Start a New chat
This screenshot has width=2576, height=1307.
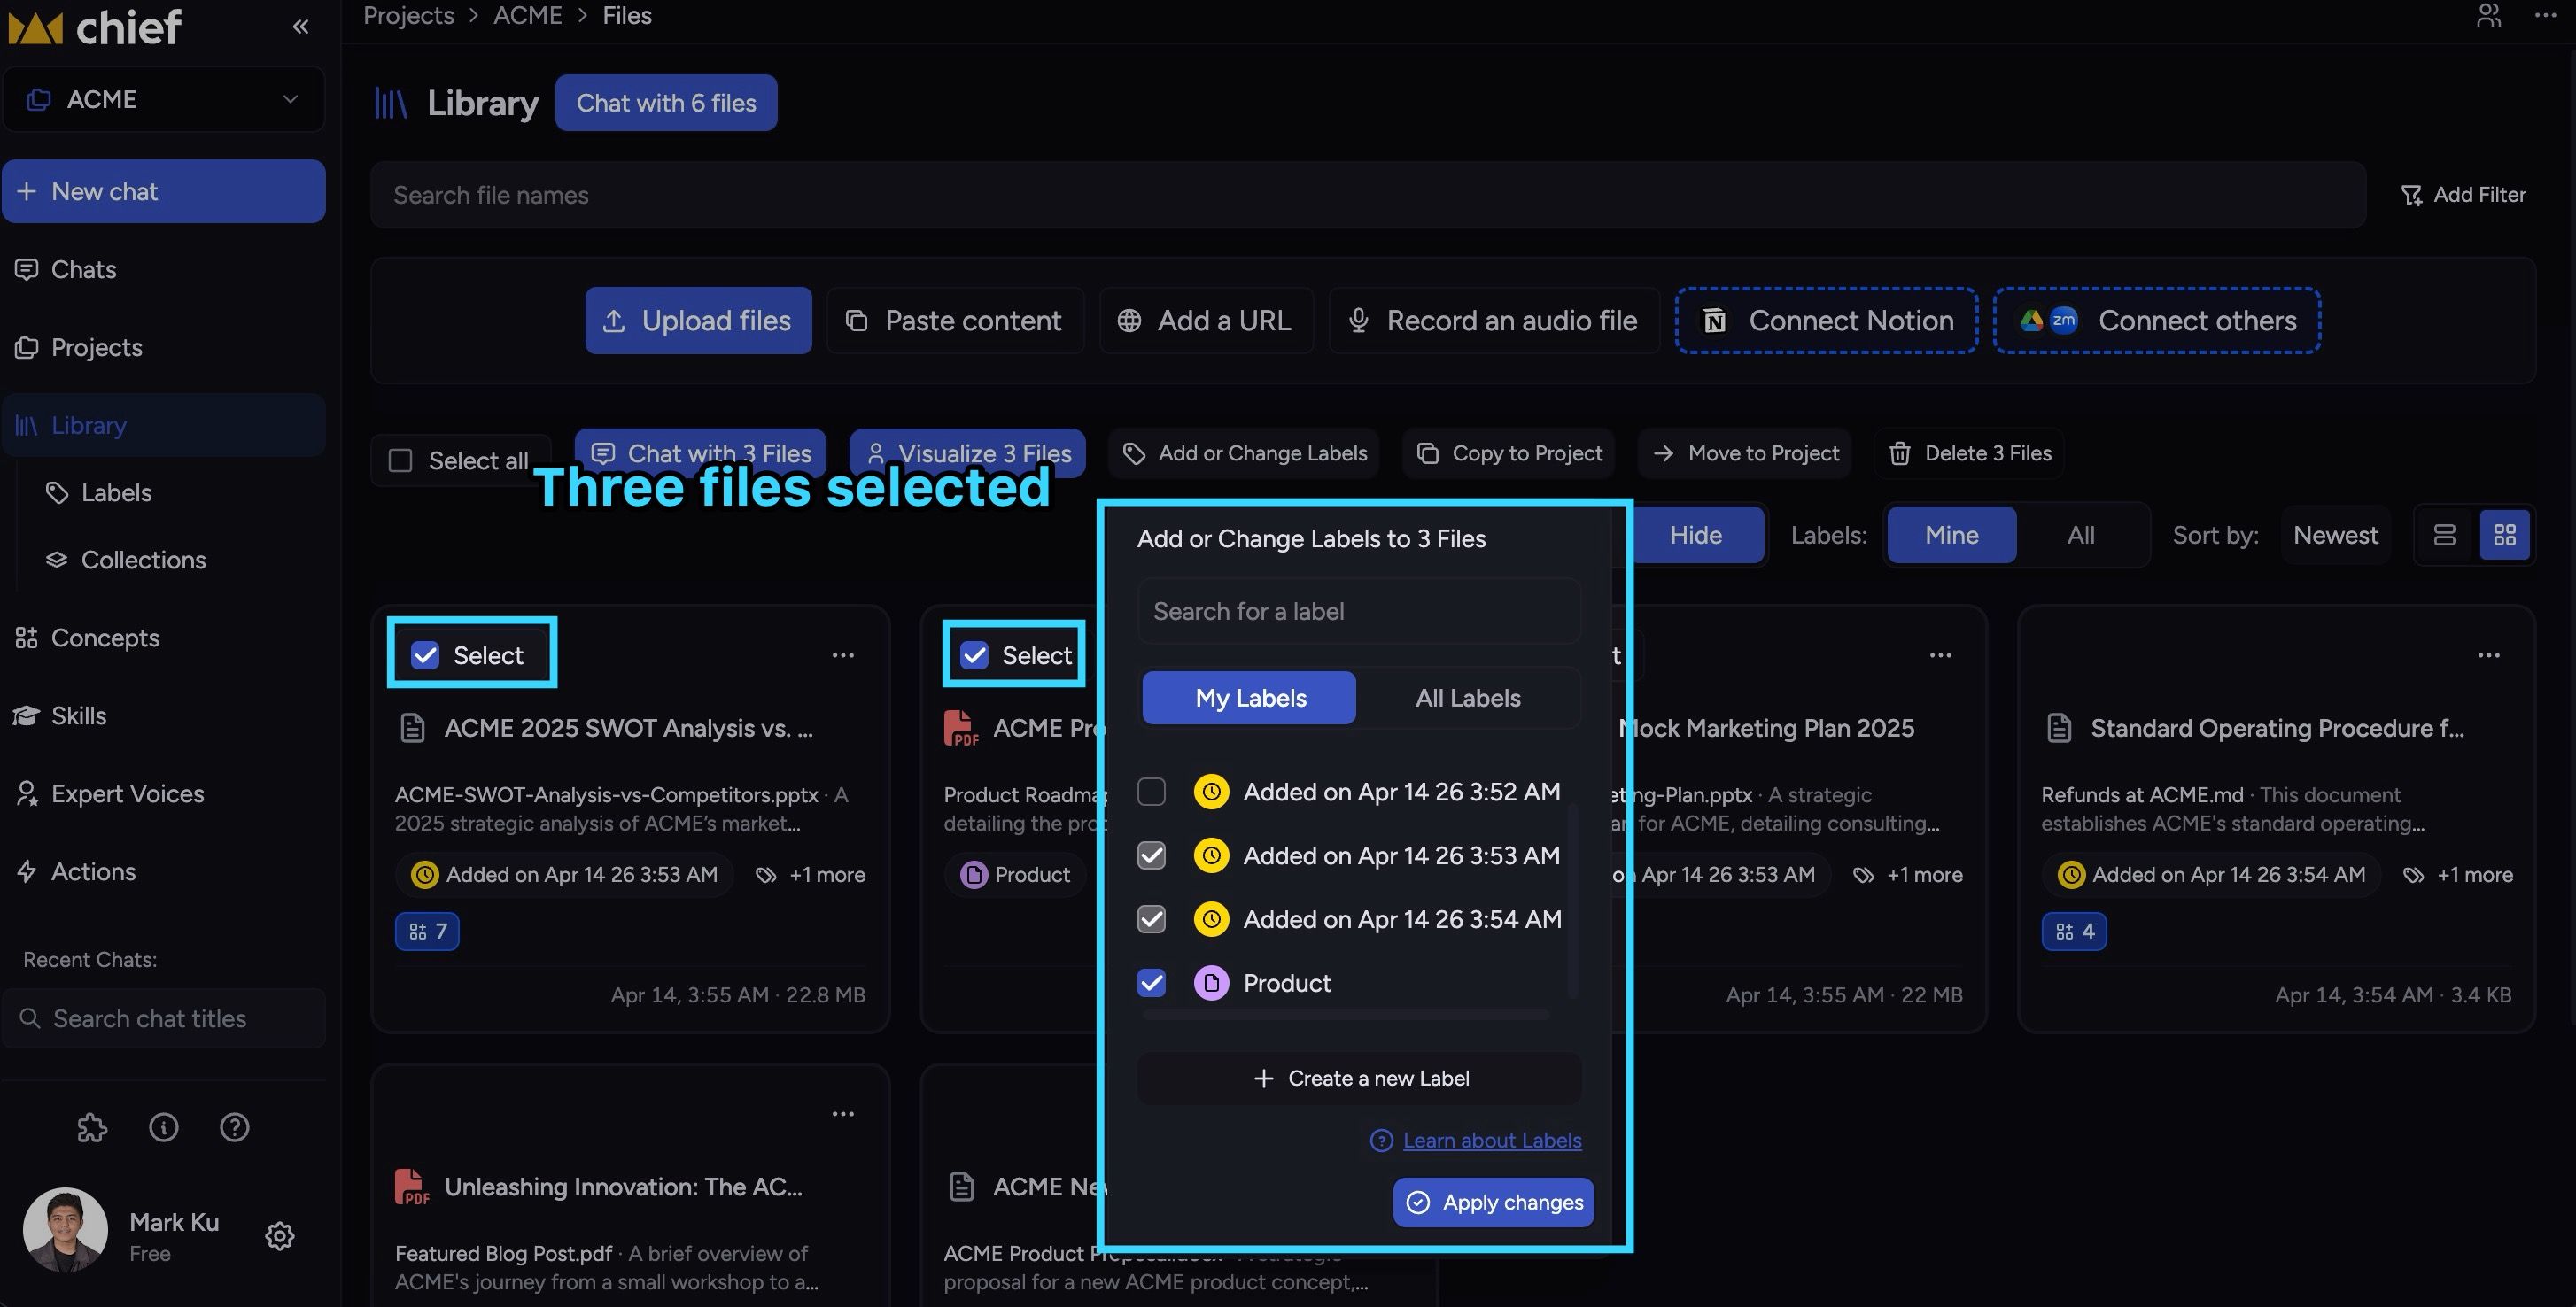tap(164, 191)
